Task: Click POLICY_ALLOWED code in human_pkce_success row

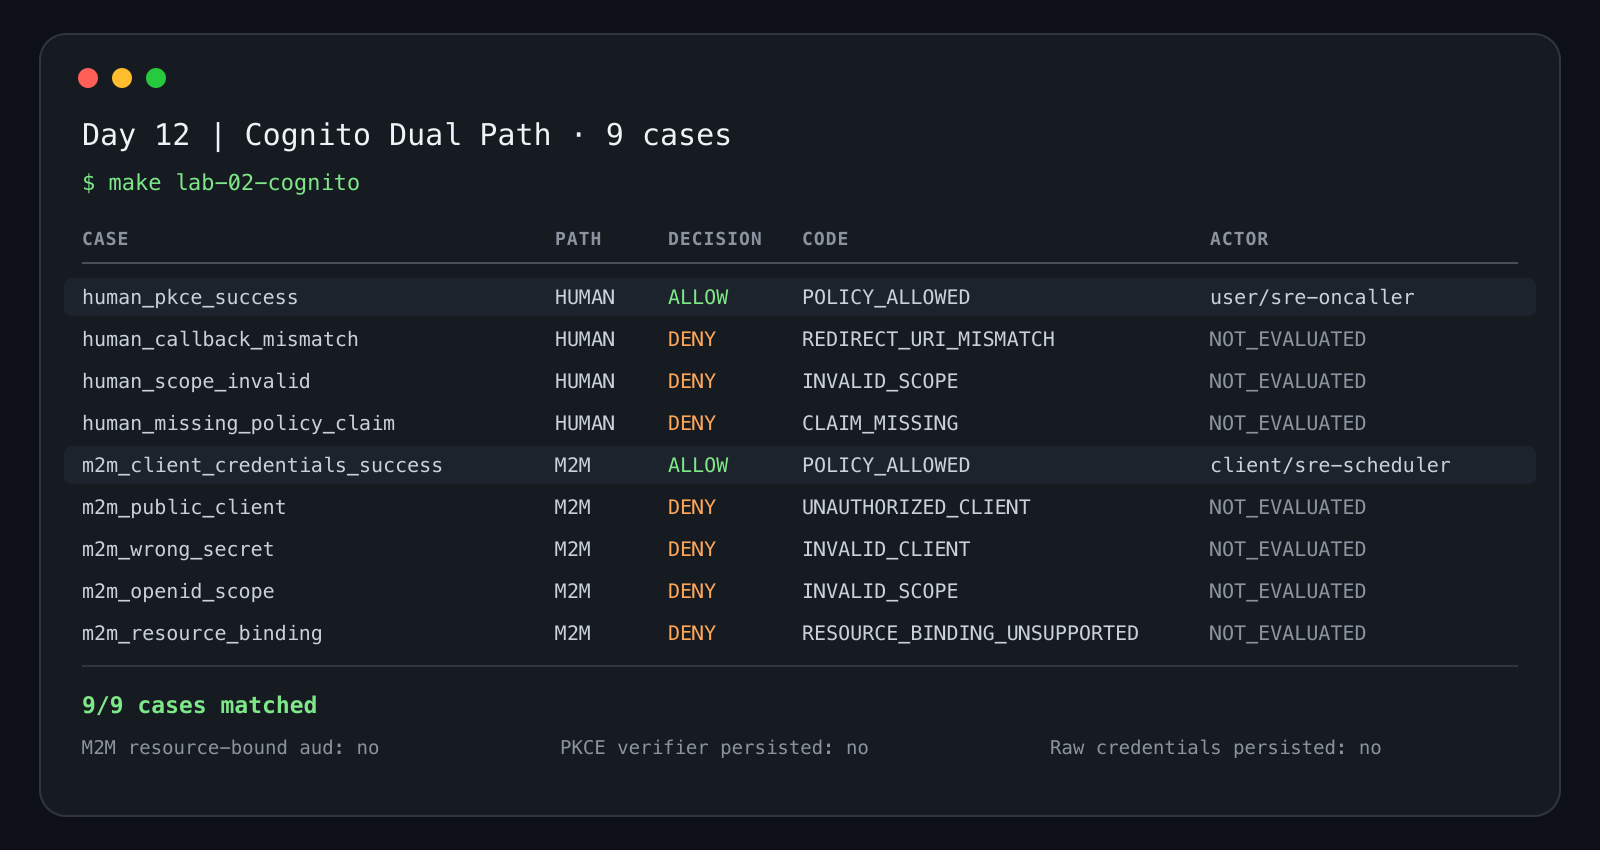Action: [x=886, y=297]
